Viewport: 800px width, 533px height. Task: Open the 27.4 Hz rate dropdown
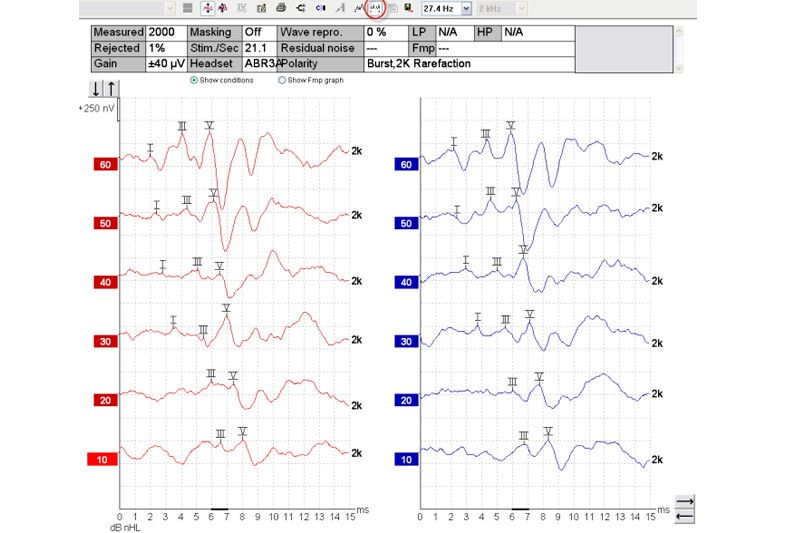click(466, 9)
